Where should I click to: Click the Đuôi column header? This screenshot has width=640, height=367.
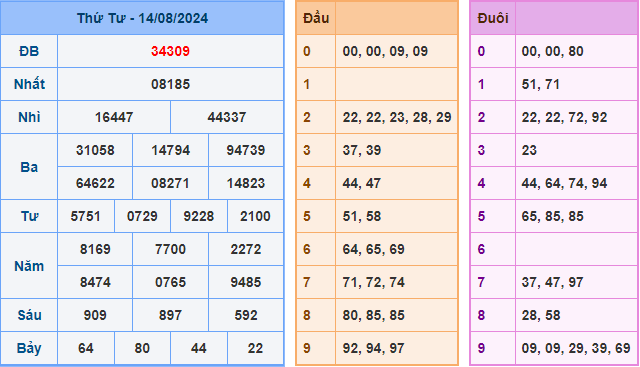493,18
